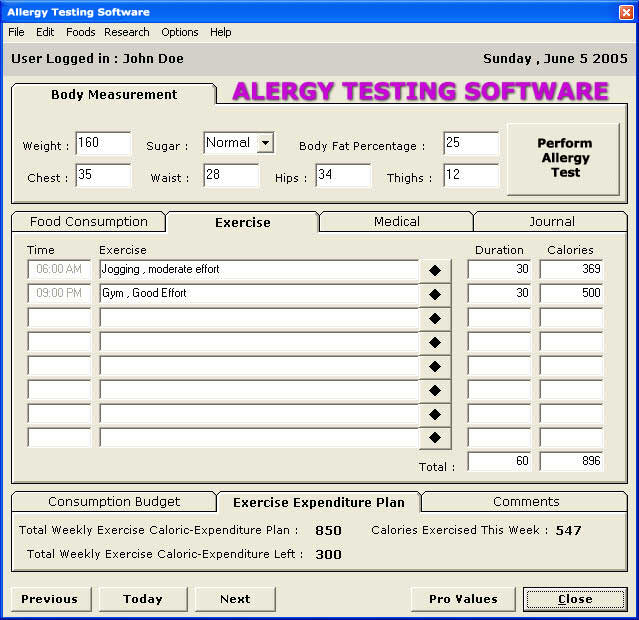
Task: Close window with title bar X
Action: tap(626, 12)
